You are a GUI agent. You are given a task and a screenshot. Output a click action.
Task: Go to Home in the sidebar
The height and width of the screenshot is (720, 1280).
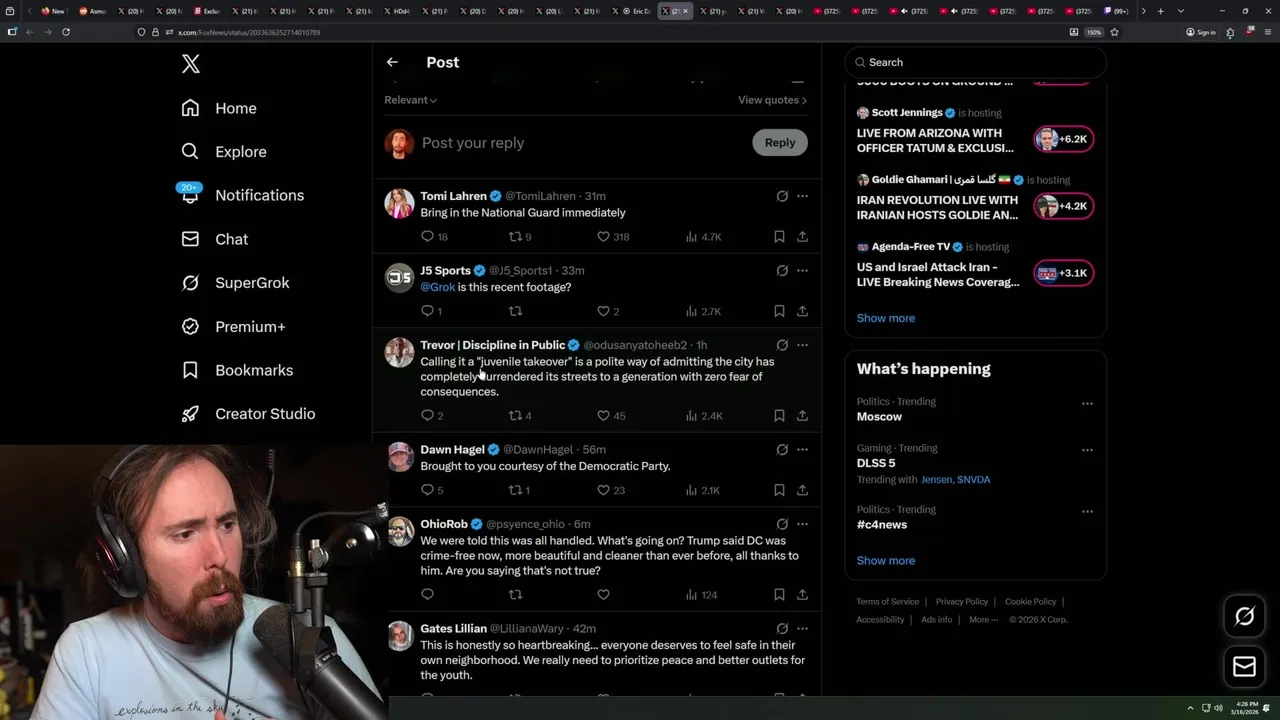[x=219, y=108]
